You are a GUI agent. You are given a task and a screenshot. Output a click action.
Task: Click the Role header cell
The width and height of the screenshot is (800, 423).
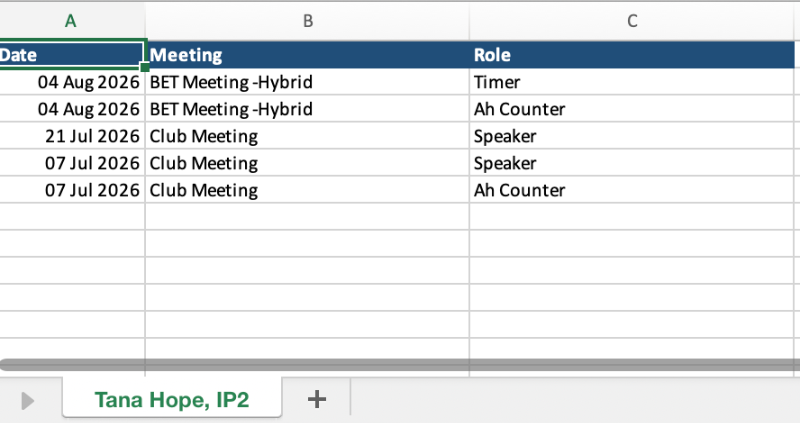[x=632, y=55]
